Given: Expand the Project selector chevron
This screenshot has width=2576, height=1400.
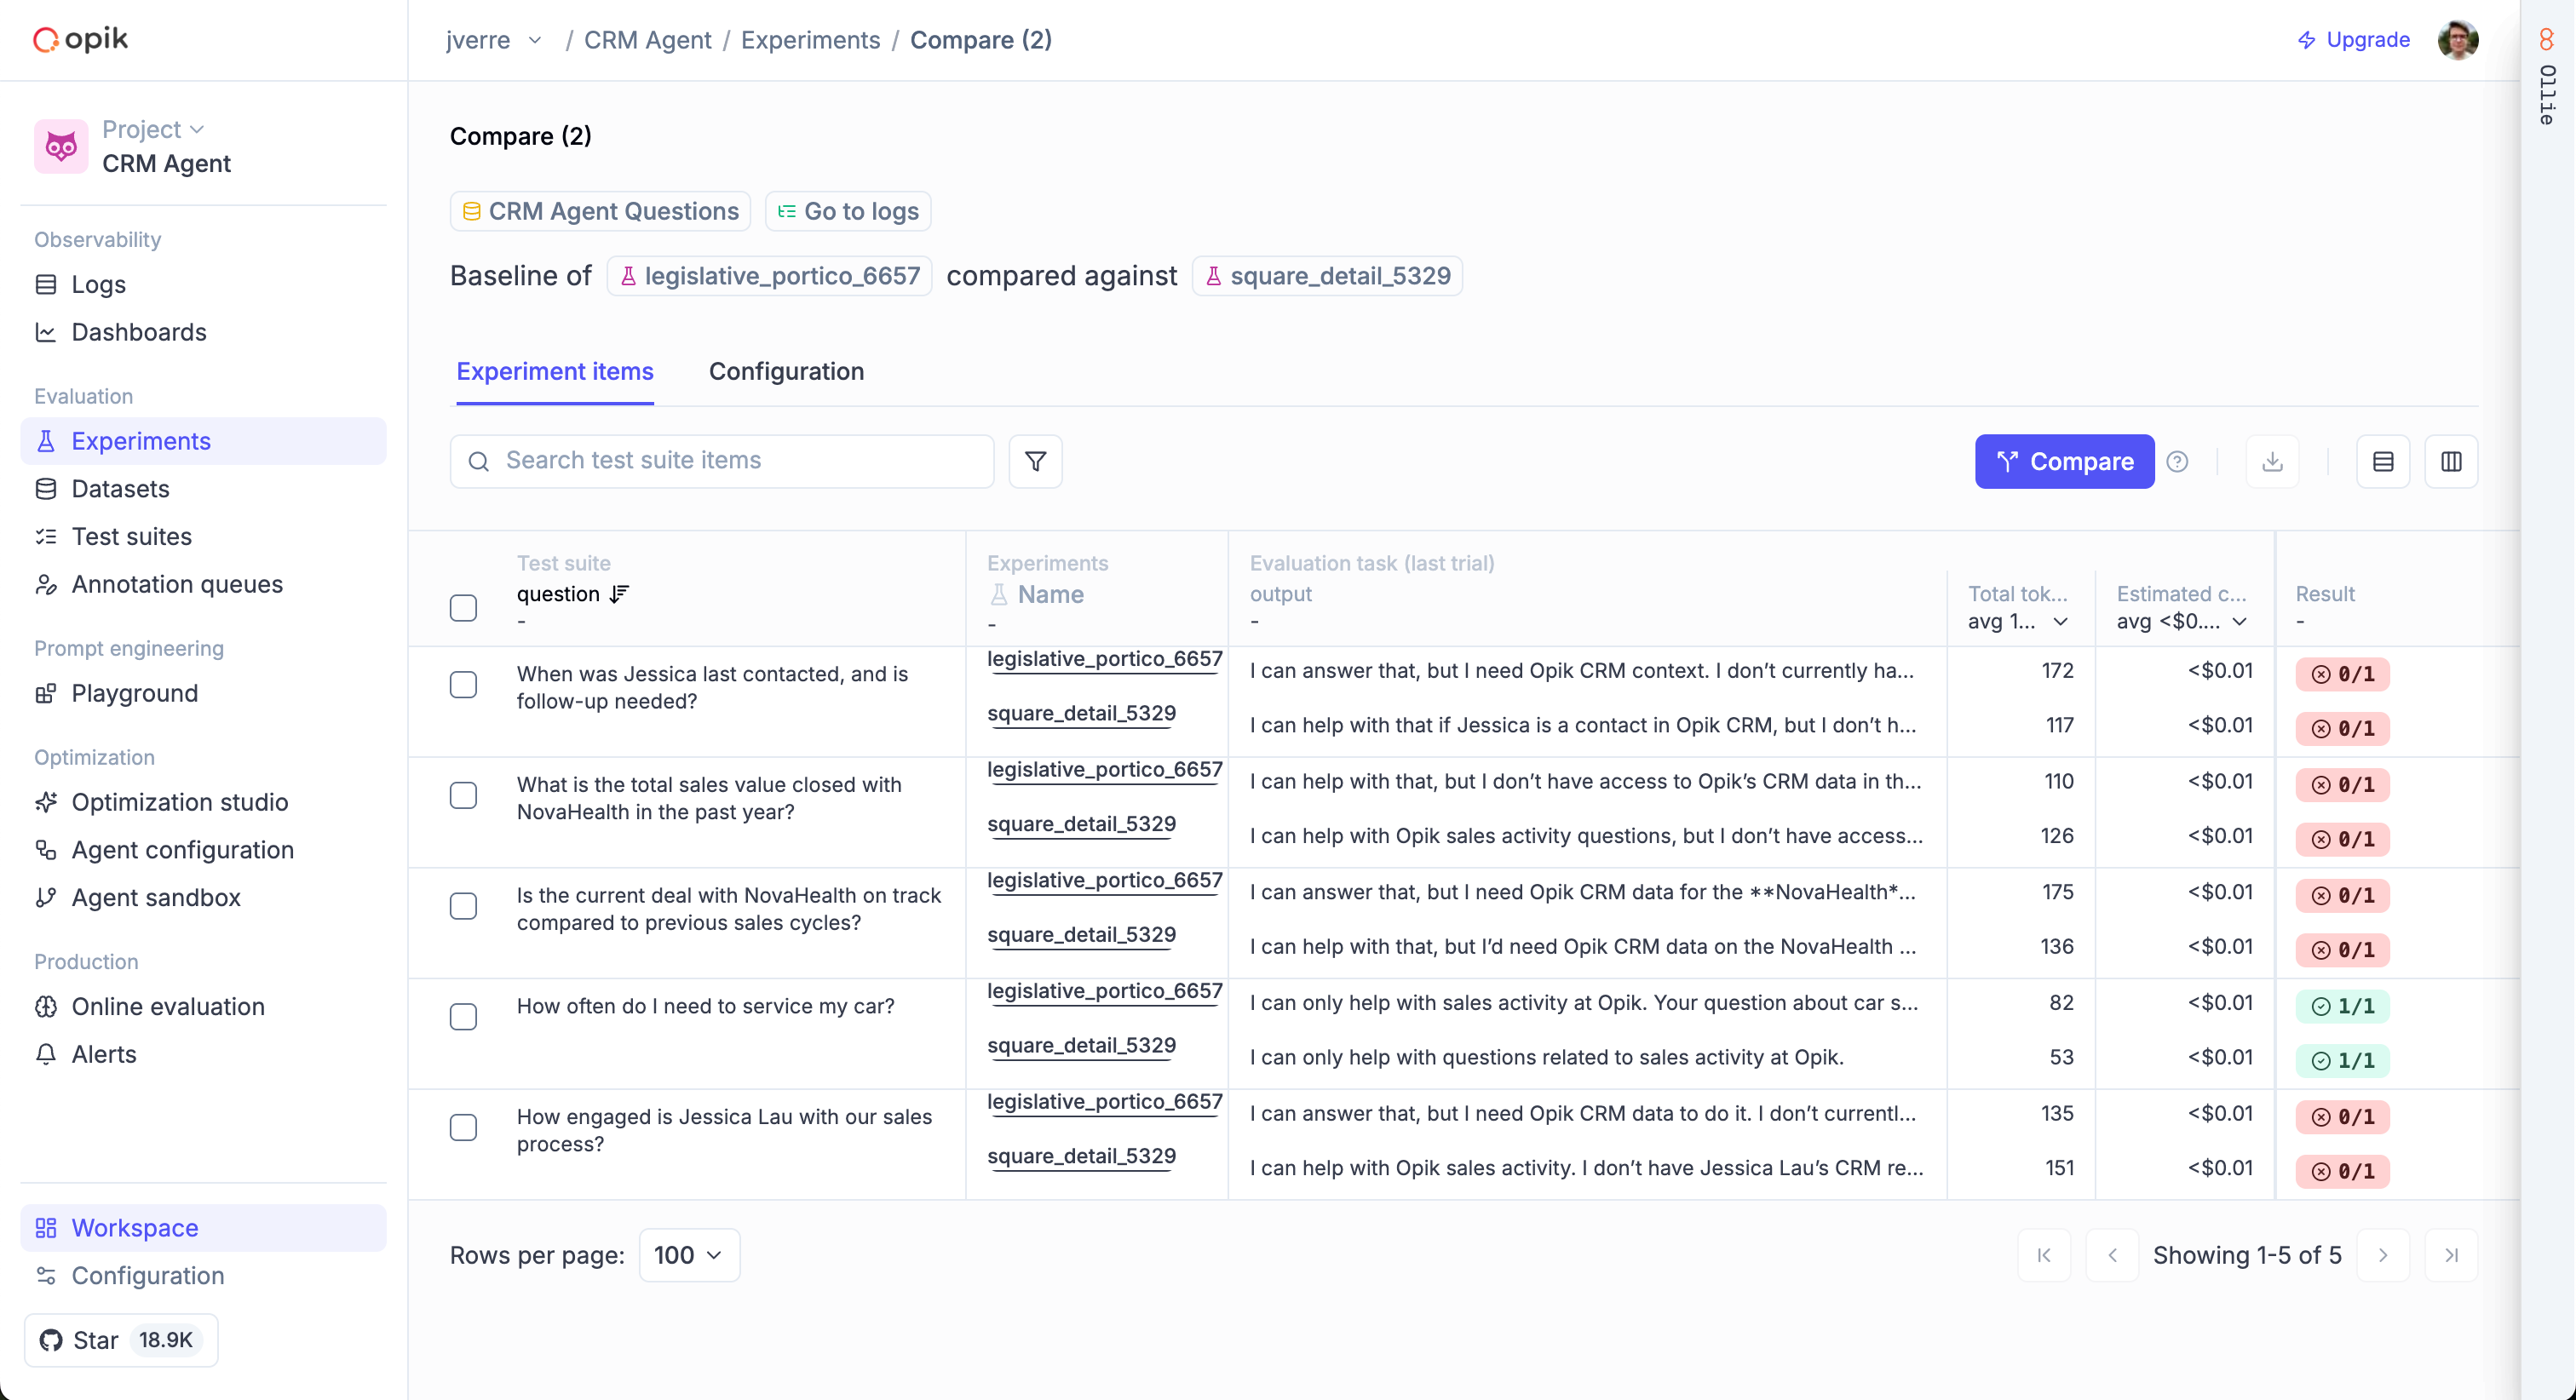Looking at the screenshot, I should tap(196, 129).
